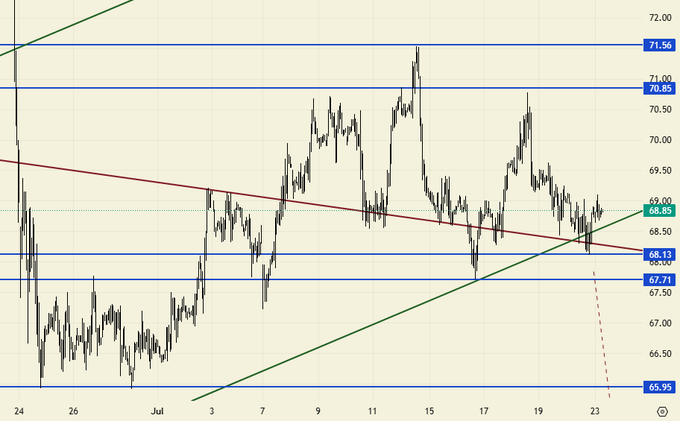Click date 9 on the time axis
The height and width of the screenshot is (421, 680).
317,410
